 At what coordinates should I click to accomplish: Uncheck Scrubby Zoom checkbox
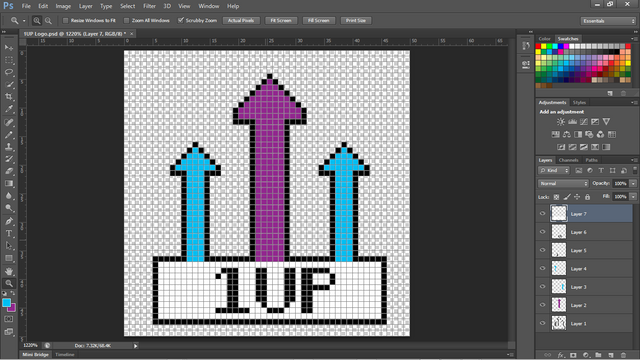[x=181, y=20]
